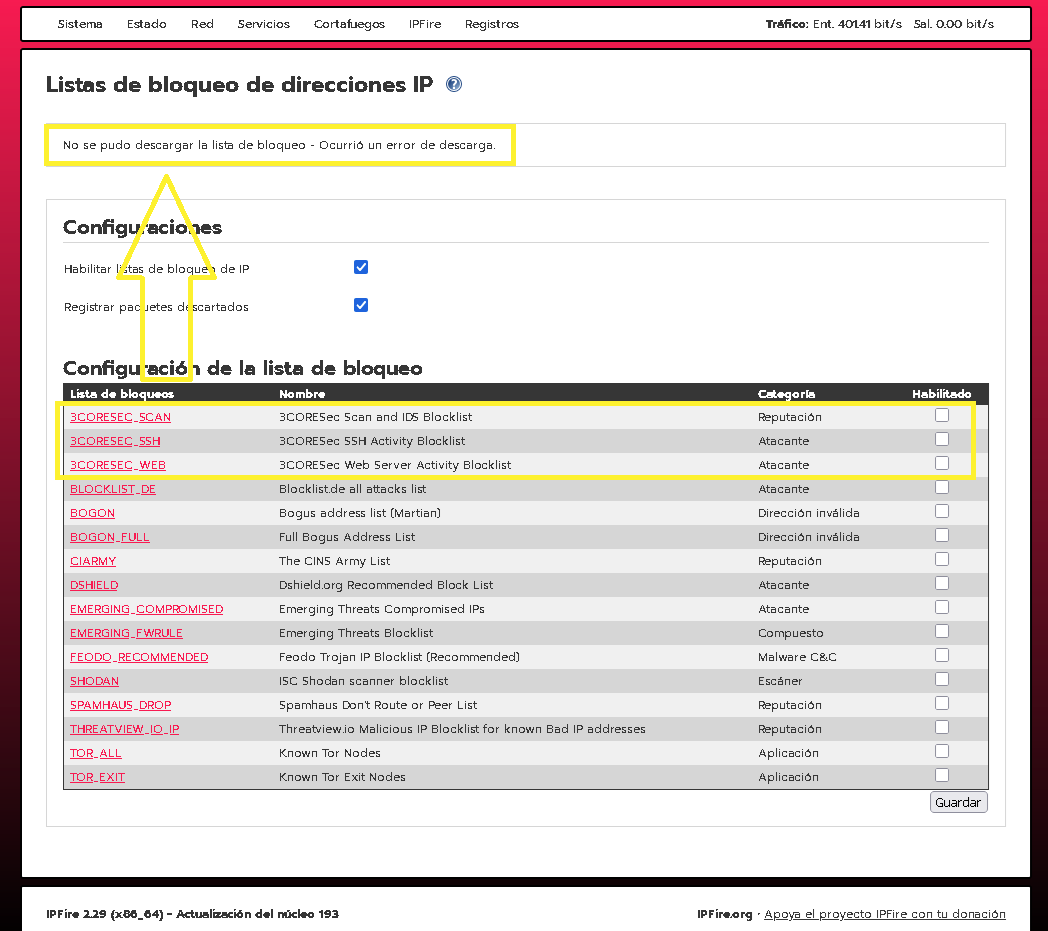Viewport: 1048px width, 931px height.
Task: Click the Habilitado column header
Action: (x=941, y=394)
